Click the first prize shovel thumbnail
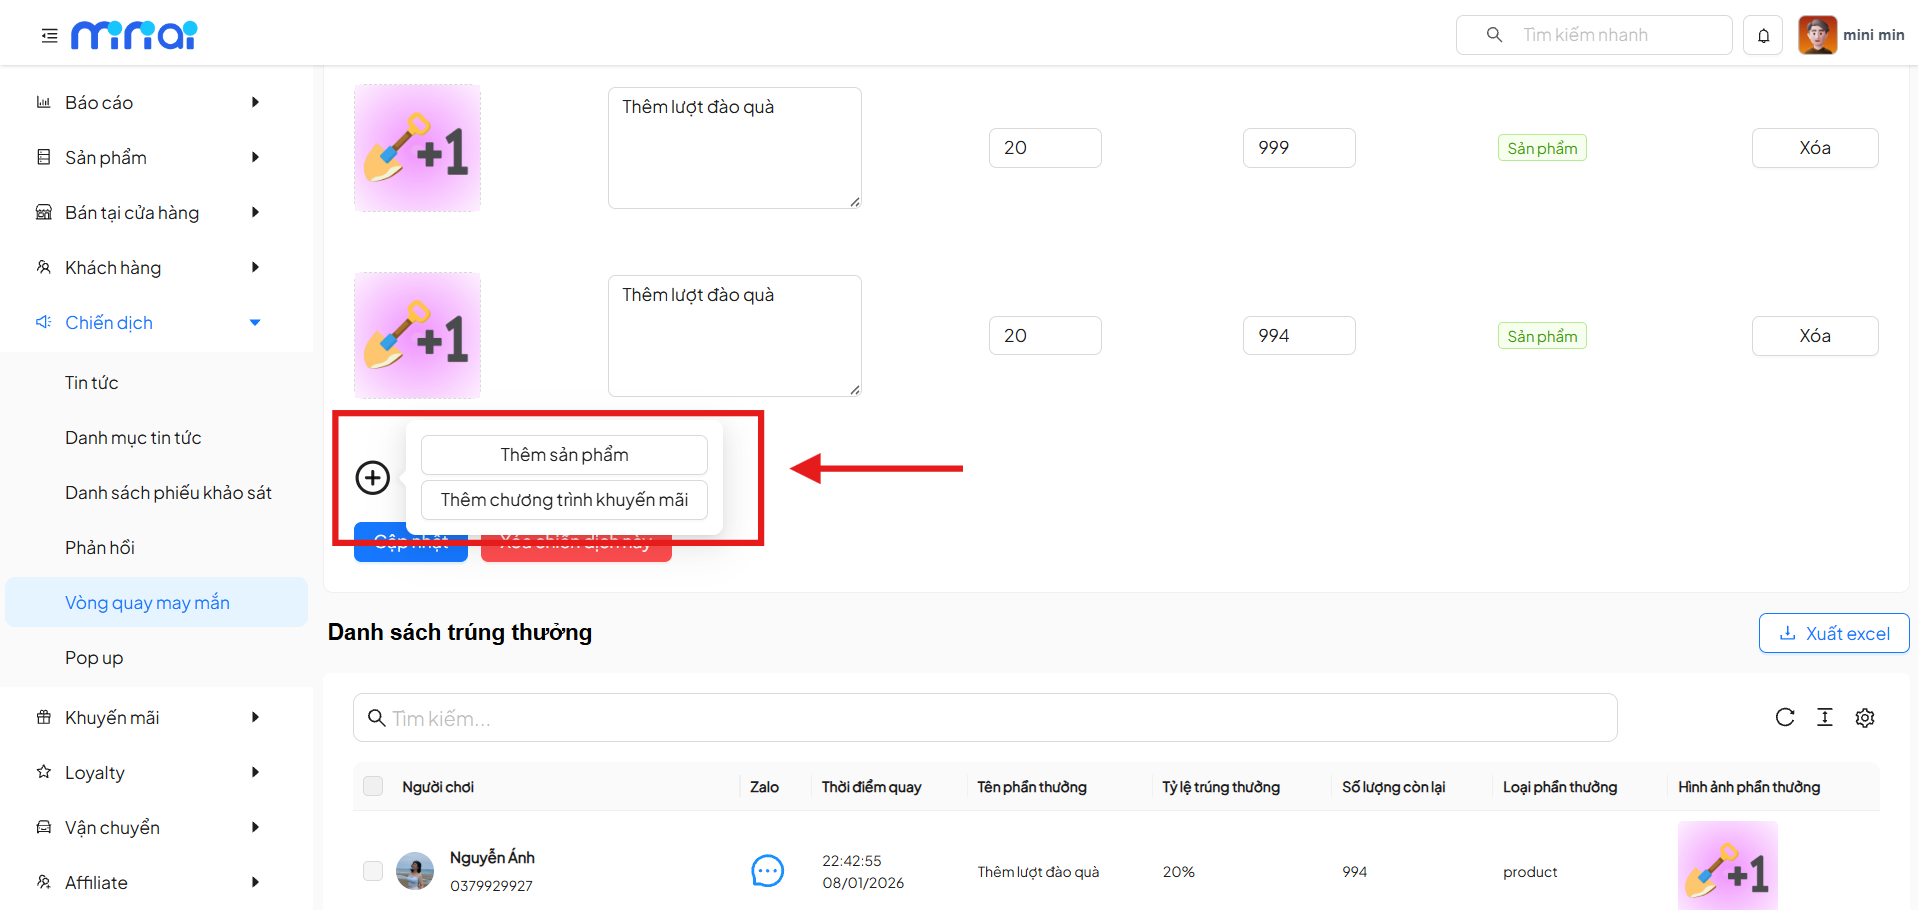1918x910 pixels. [x=417, y=148]
